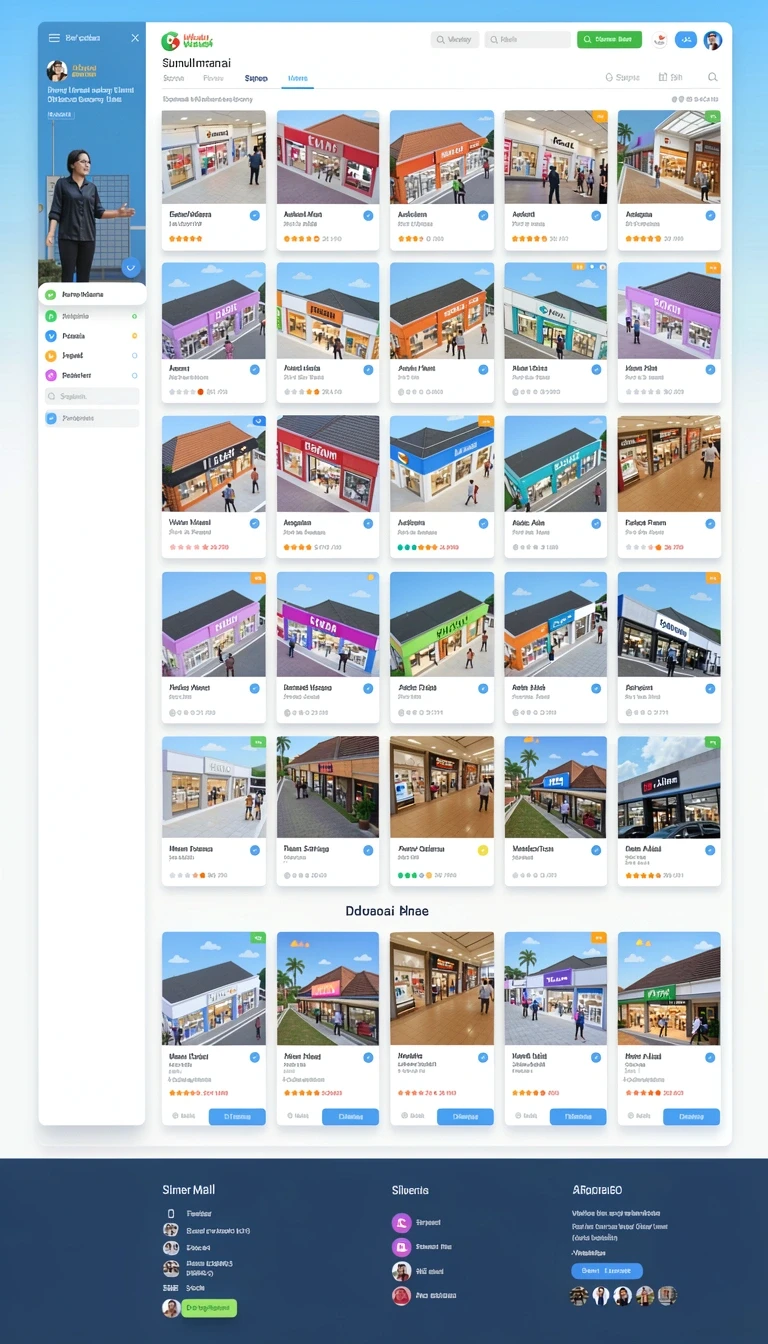Click the blue corner badge on the black storefront with the orange roof
Viewport: 768px width, 1344px height.
[x=259, y=422]
